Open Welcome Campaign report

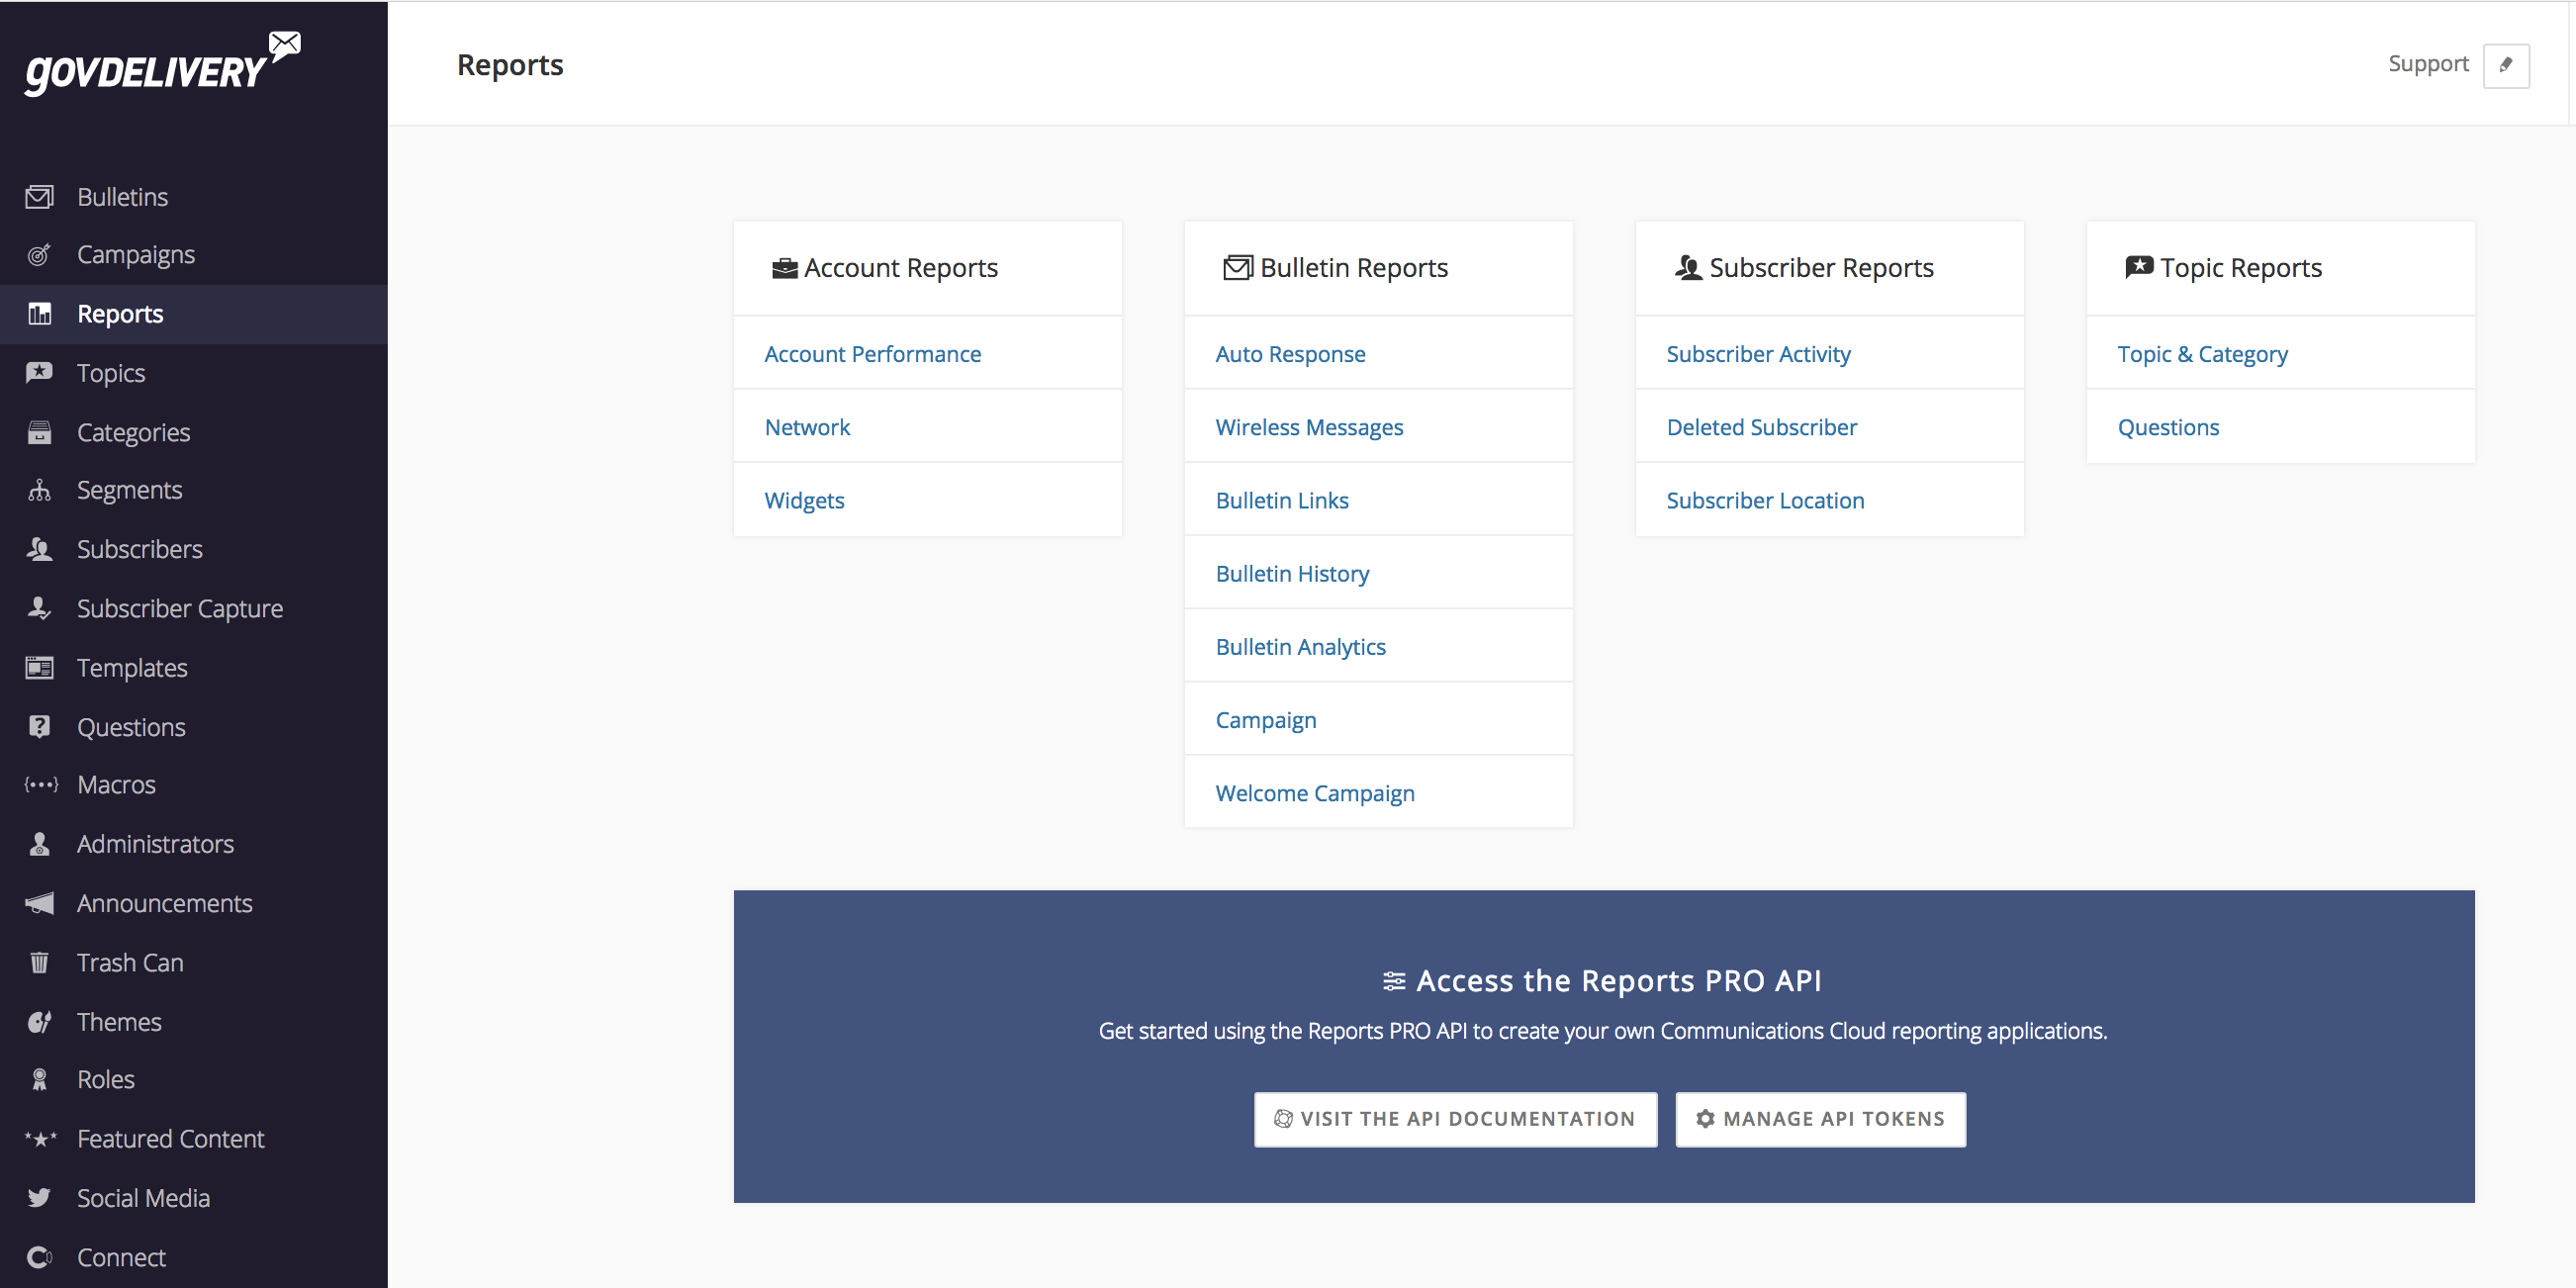(x=1315, y=793)
